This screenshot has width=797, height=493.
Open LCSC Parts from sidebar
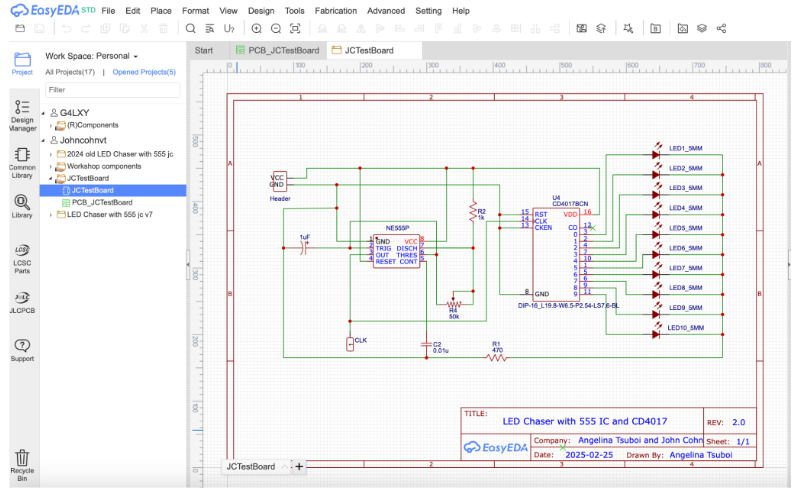click(x=22, y=256)
